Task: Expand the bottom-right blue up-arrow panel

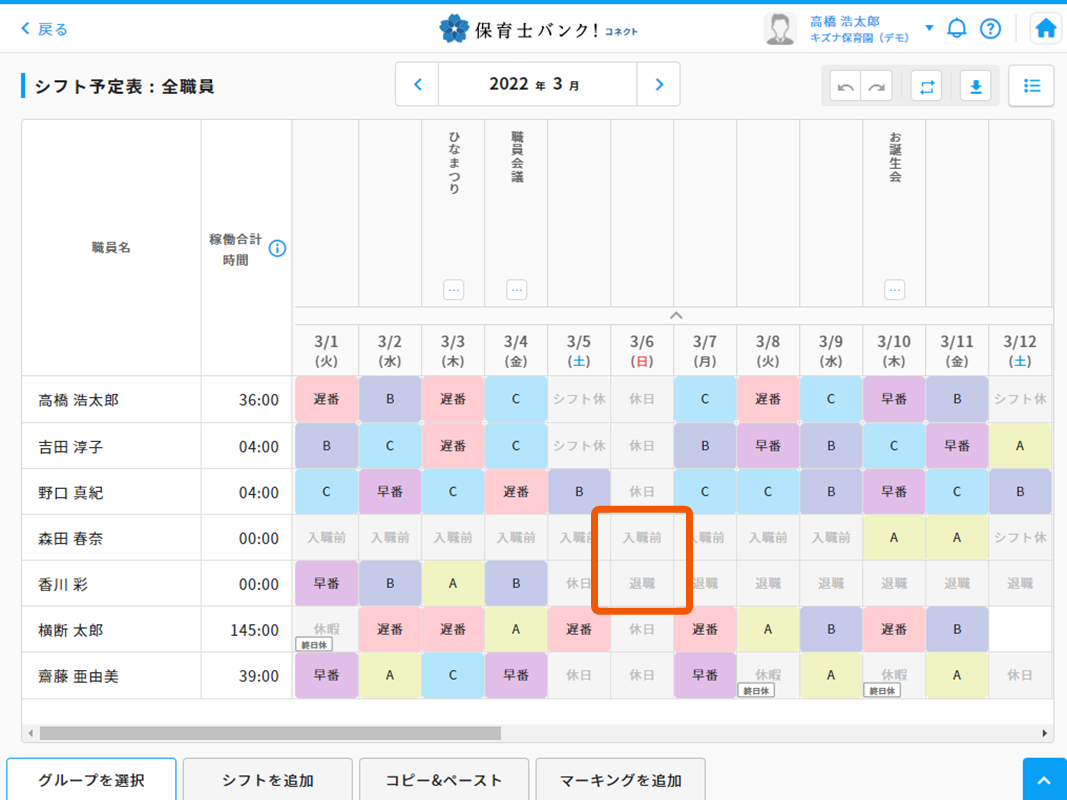Action: tap(1044, 780)
